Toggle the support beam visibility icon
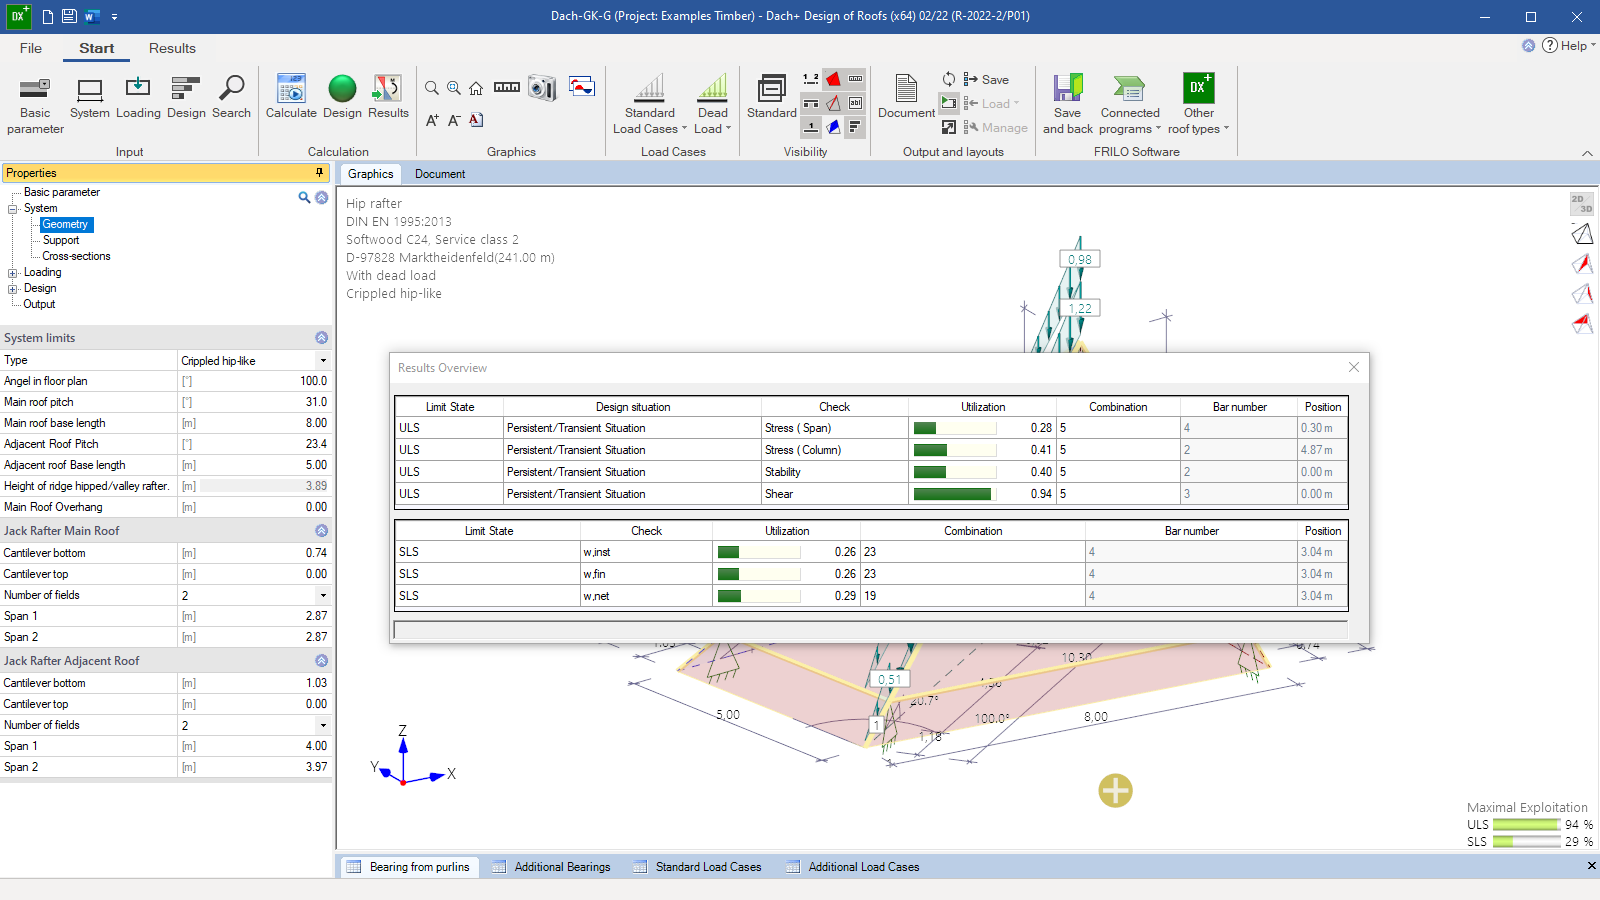The image size is (1600, 900). pos(811,103)
